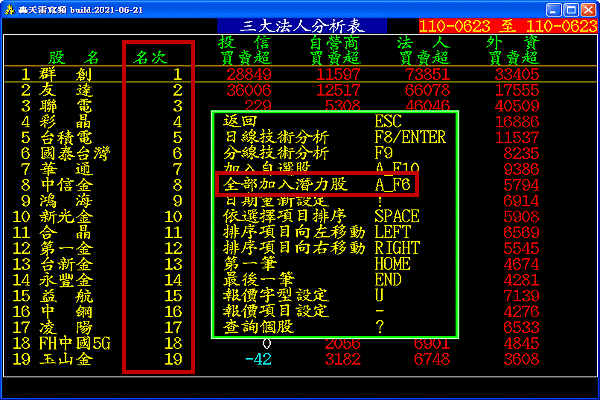Click 益航 外資 value 7139
Screen dimensions: 600x400
click(522, 296)
